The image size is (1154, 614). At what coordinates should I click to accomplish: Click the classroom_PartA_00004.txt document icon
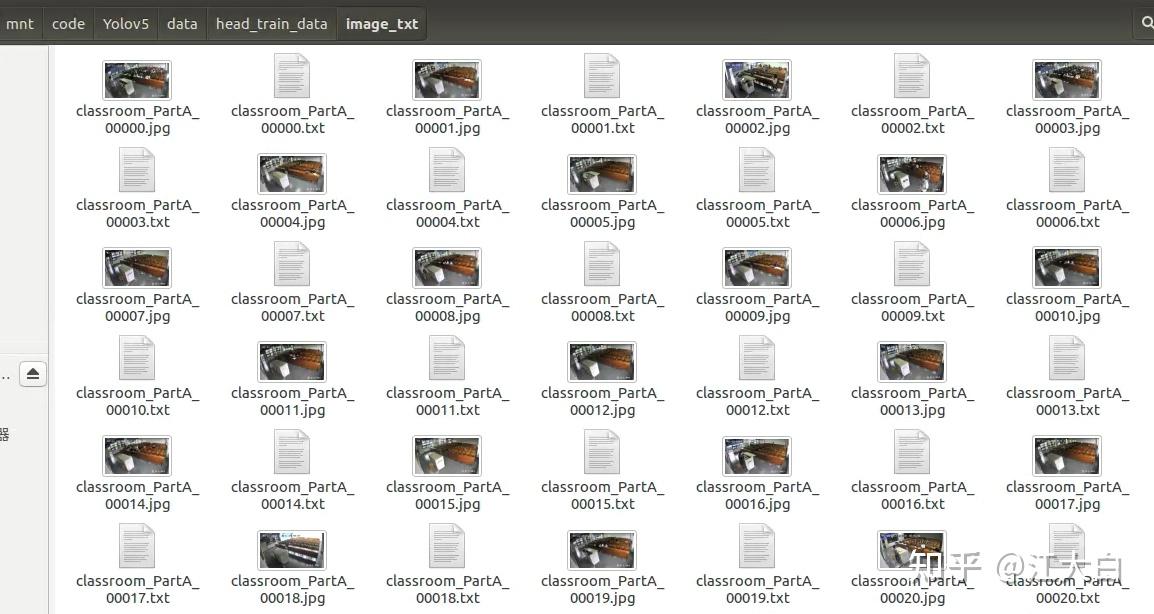[447, 170]
